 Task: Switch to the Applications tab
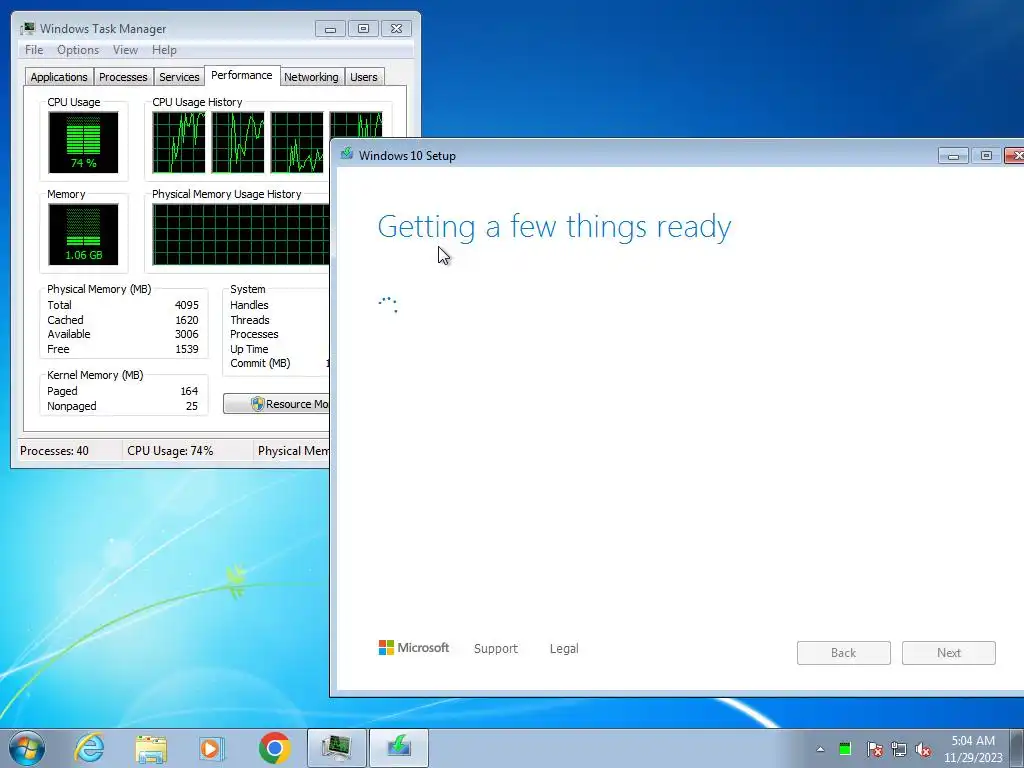pyautogui.click(x=59, y=77)
